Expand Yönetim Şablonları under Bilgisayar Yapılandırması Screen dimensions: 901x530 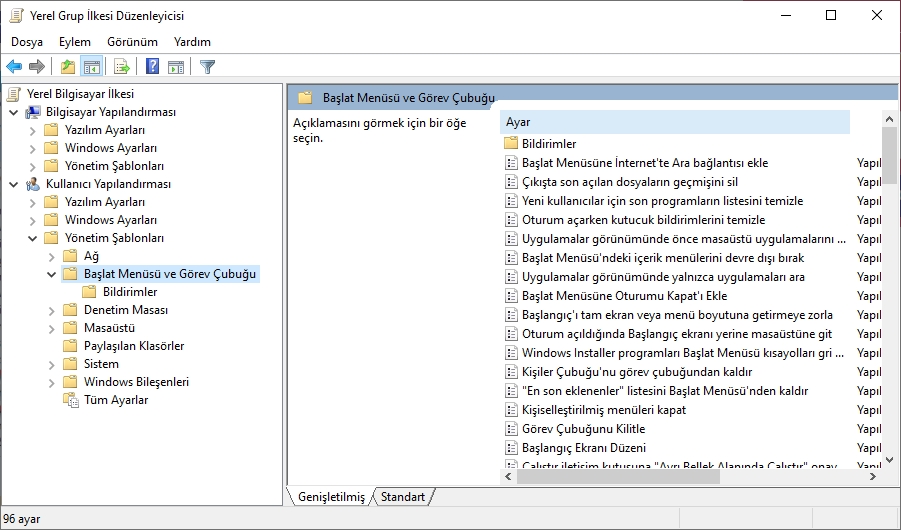click(x=33, y=166)
